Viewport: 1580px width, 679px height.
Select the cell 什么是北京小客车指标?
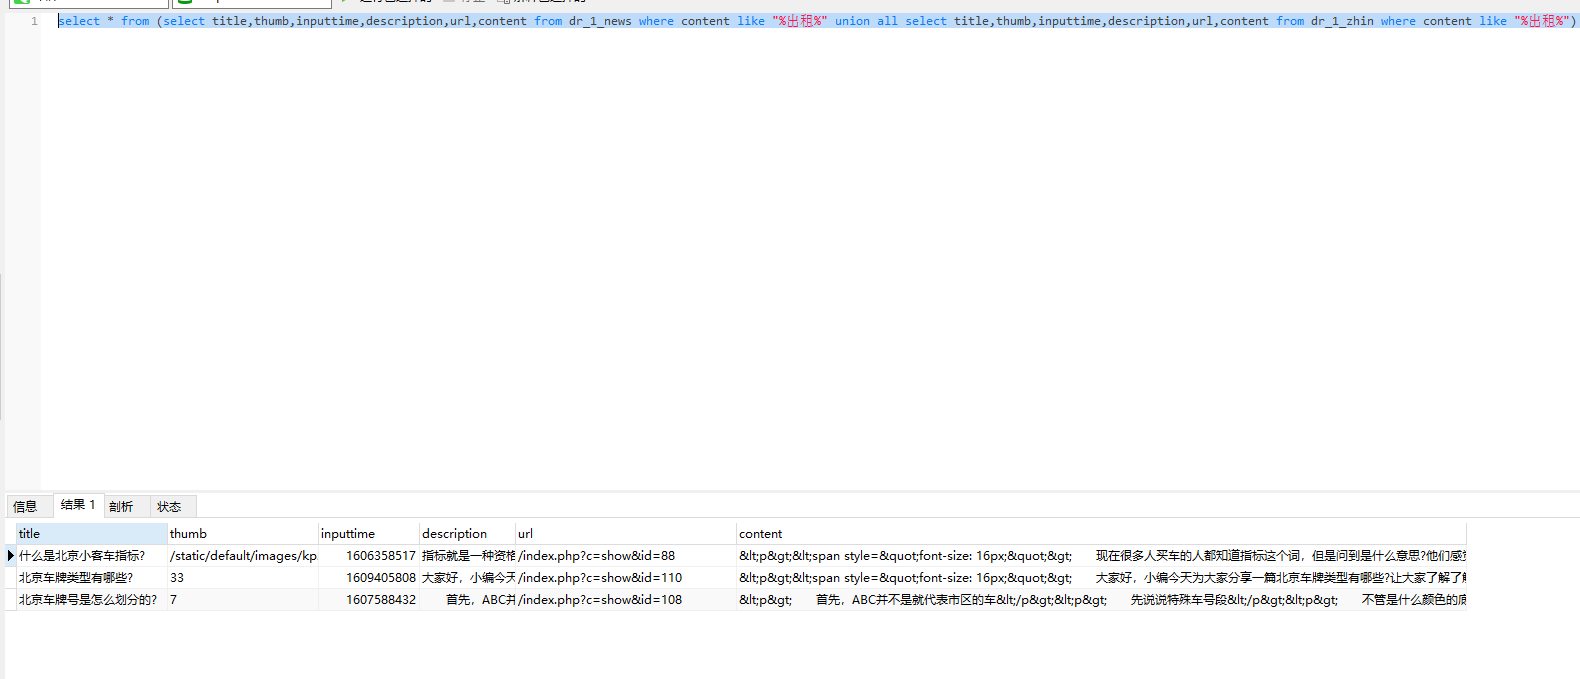coord(82,556)
